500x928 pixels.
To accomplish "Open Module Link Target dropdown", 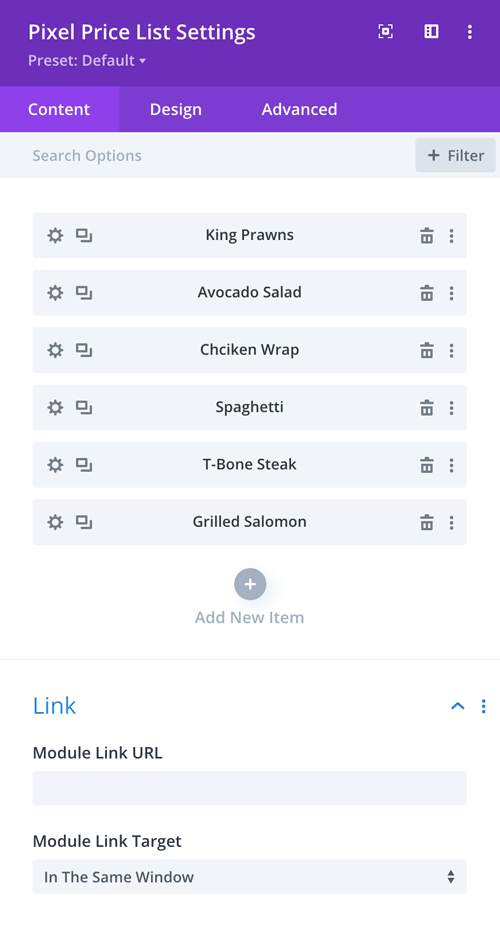I will (250, 877).
